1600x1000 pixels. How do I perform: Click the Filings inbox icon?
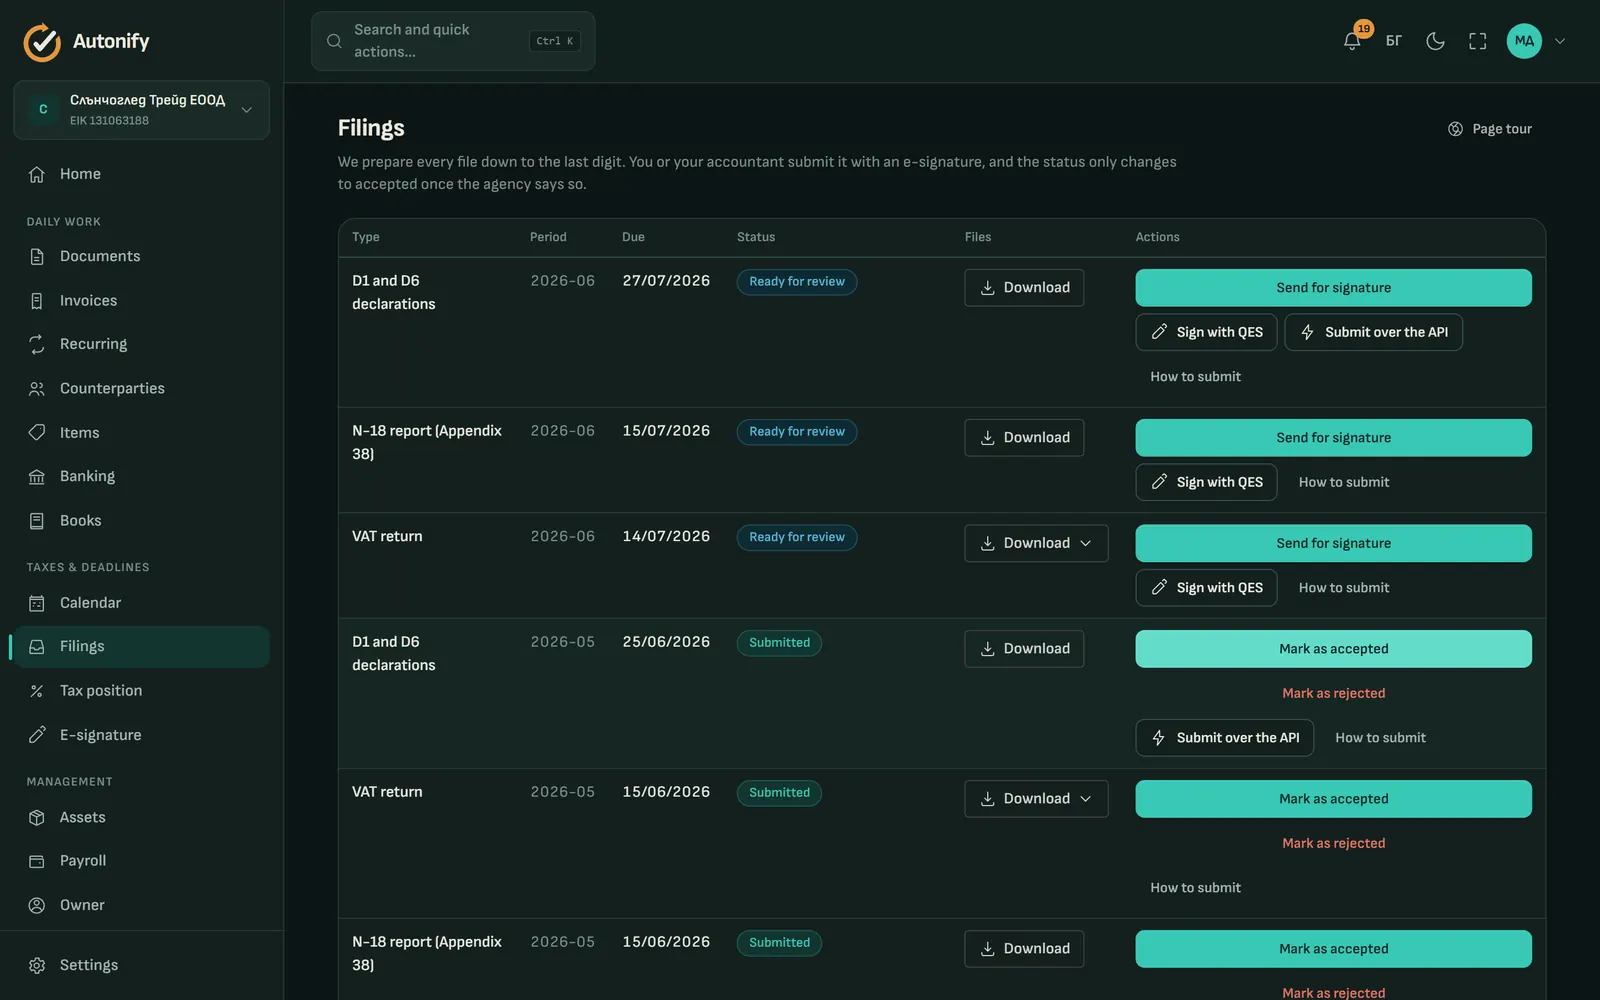point(37,647)
